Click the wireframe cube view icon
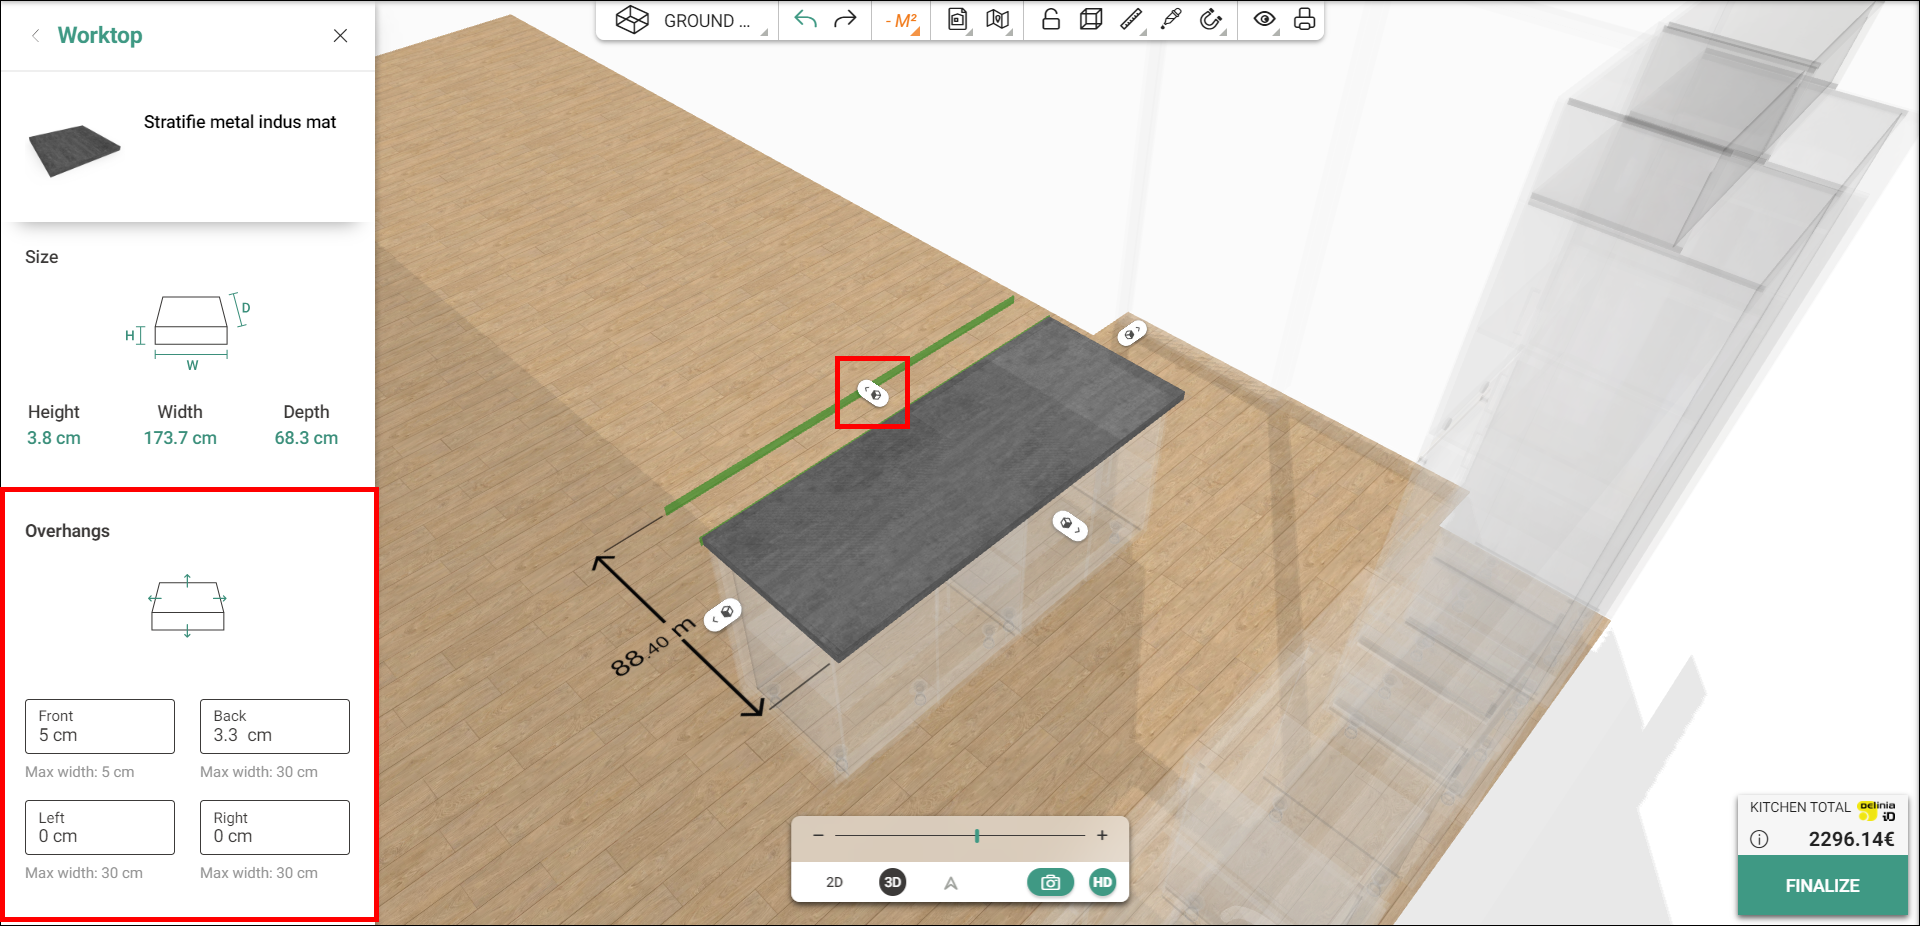The image size is (1920, 926). coord(1091,20)
